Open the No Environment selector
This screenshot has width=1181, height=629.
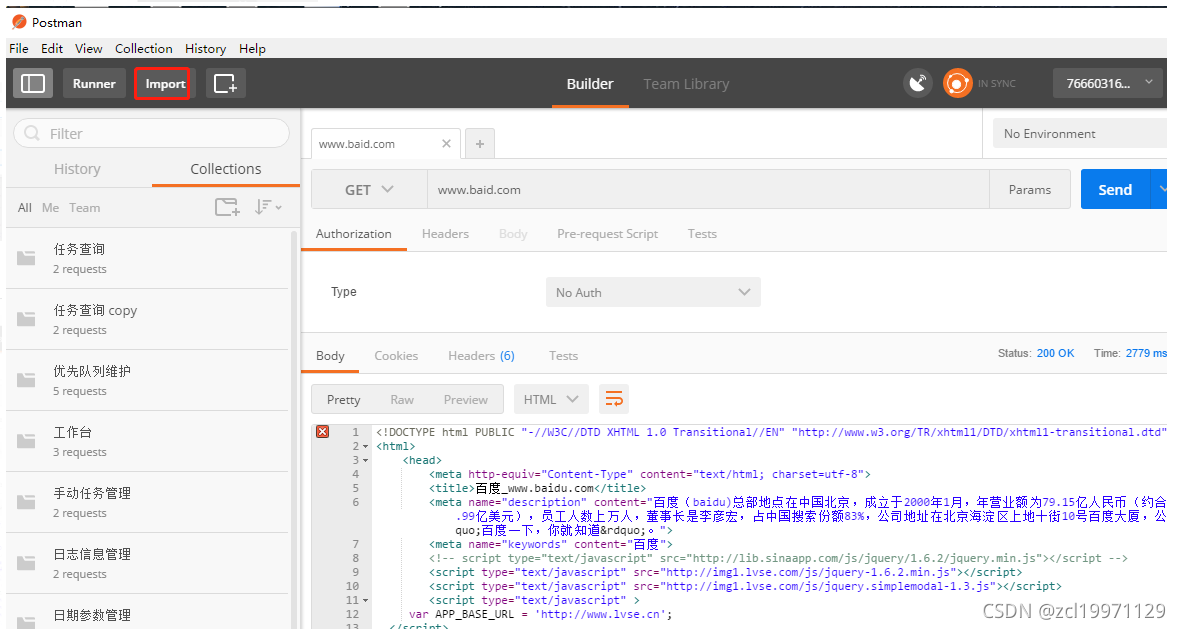(1079, 133)
